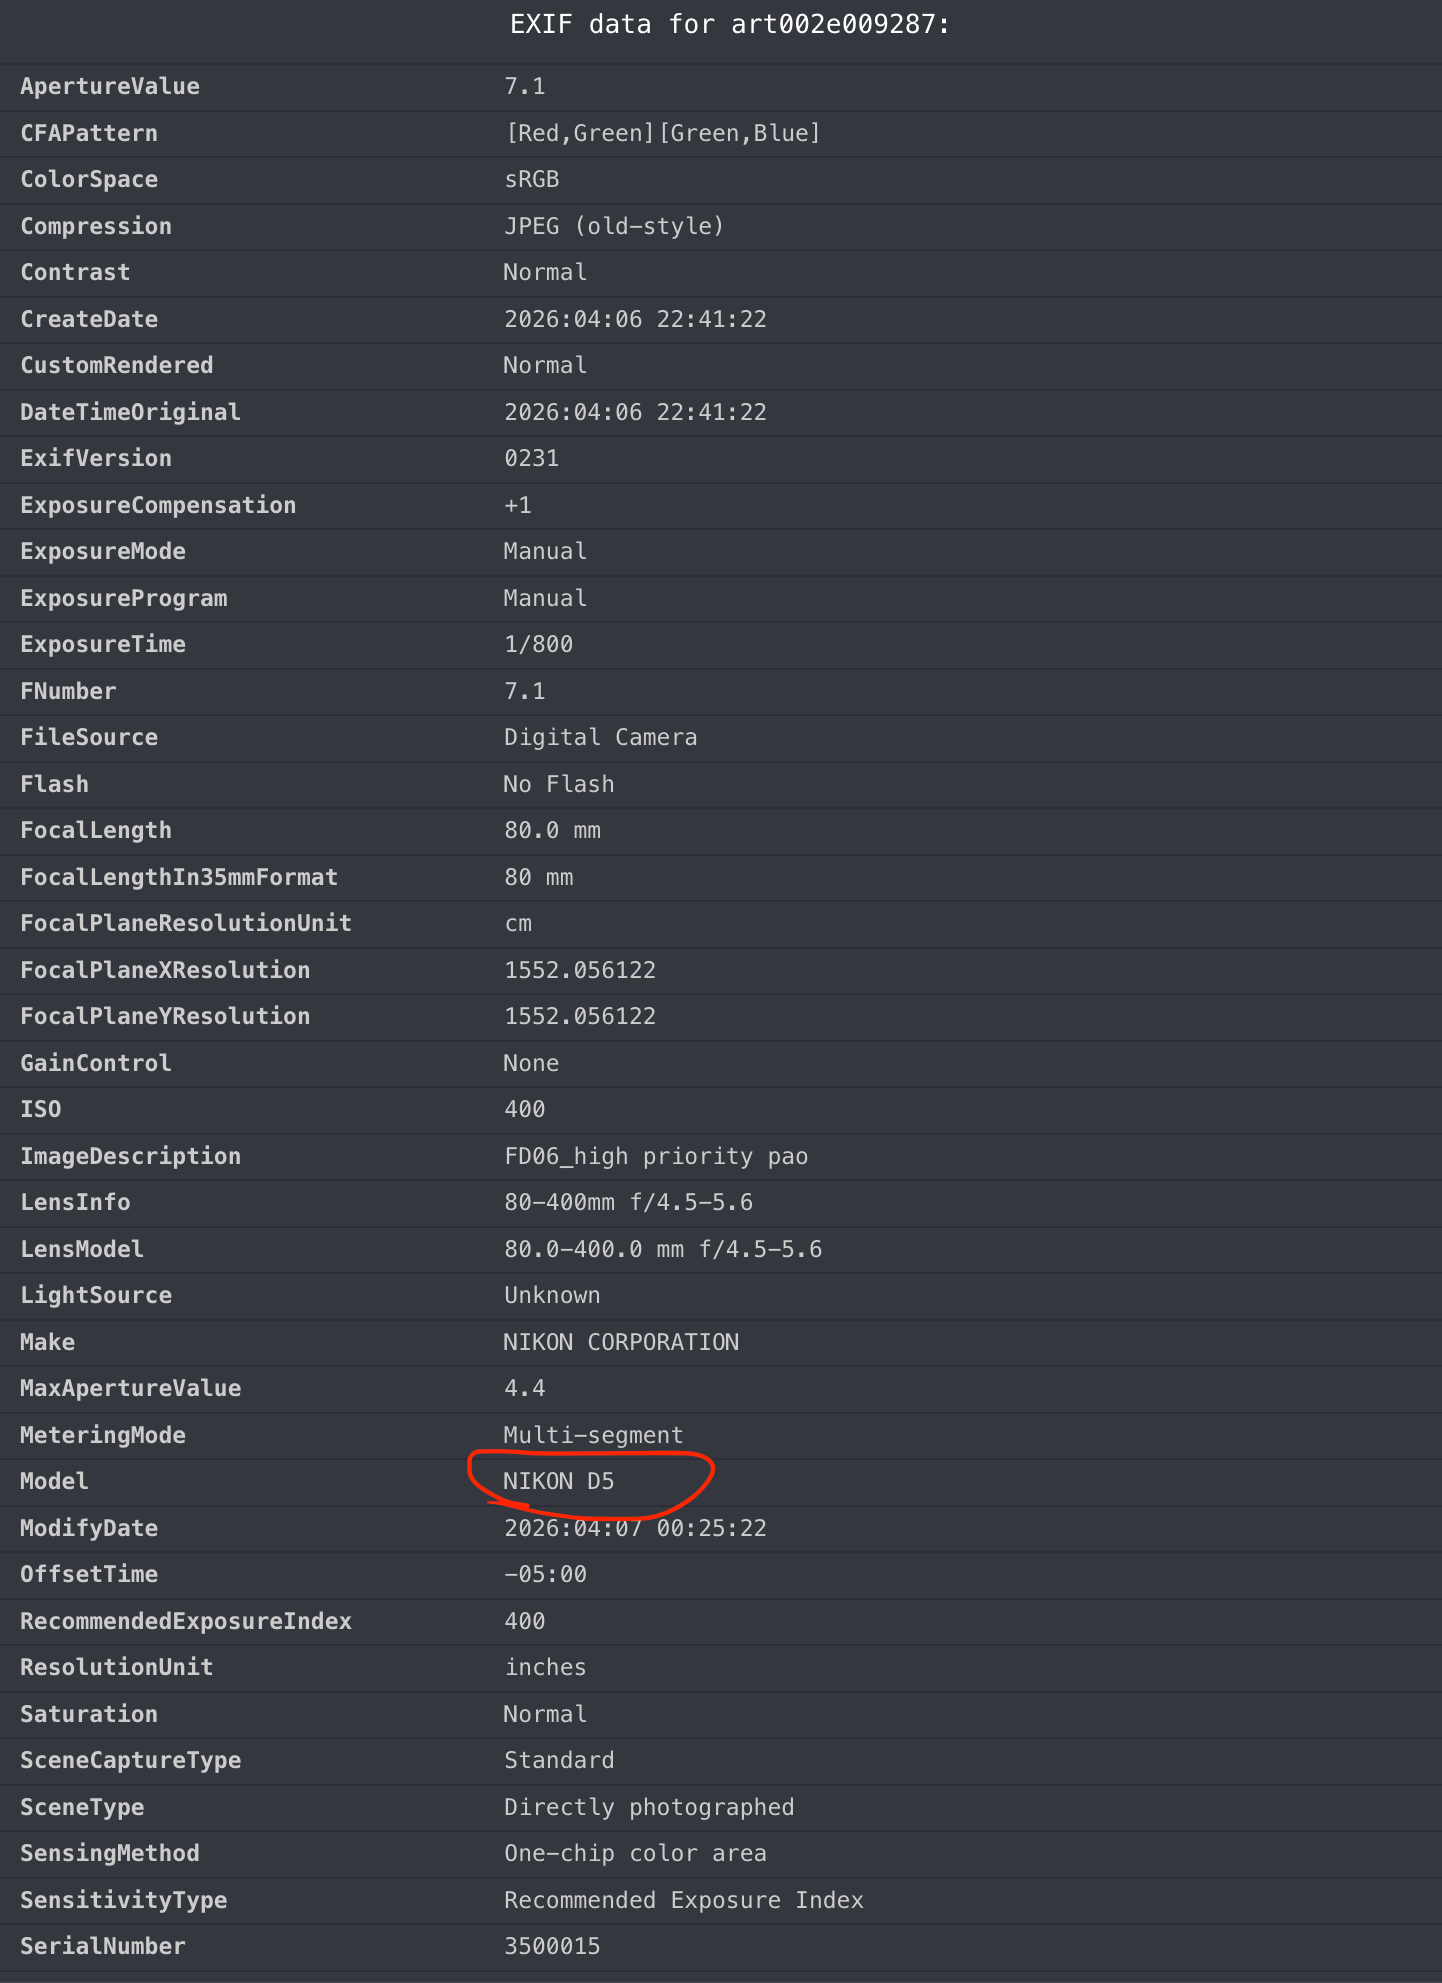This screenshot has height=1983, width=1442.
Task: Select the FocalPlaneXResolution number
Action: [580, 970]
